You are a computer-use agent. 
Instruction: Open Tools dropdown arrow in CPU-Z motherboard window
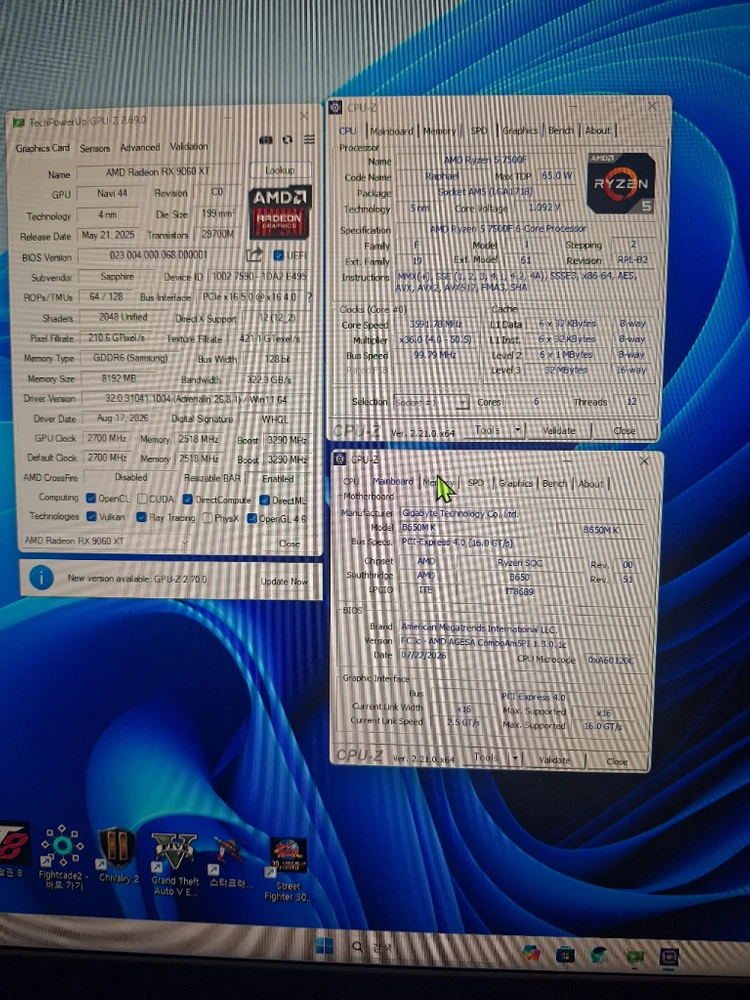515,758
